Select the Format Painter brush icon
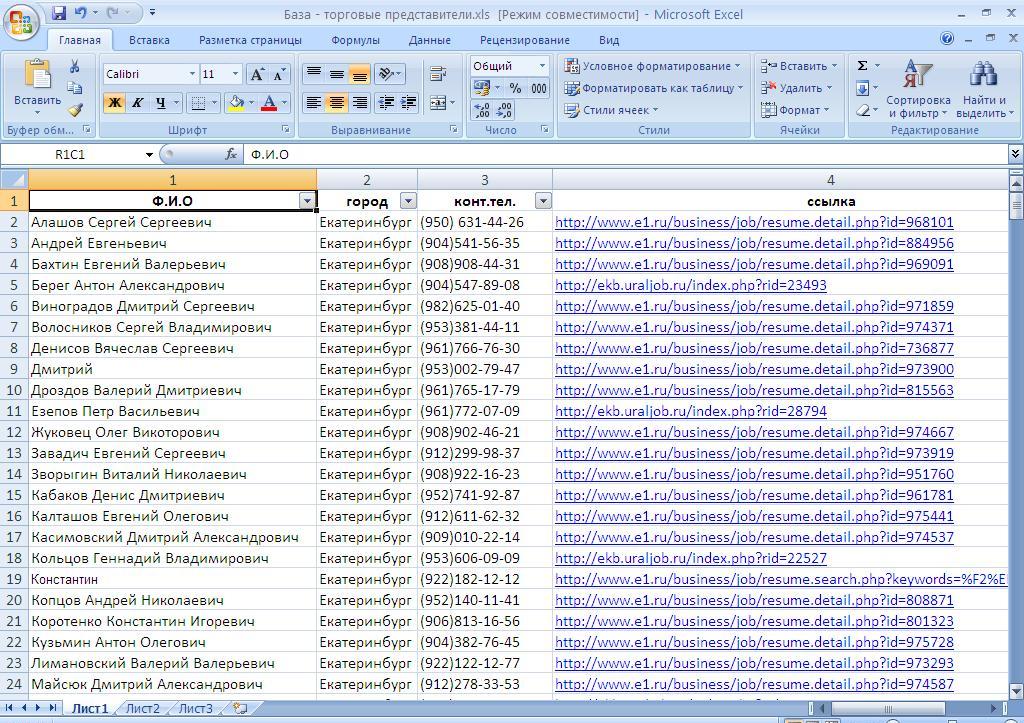Viewport: 1024px width, 723px height. click(74, 109)
